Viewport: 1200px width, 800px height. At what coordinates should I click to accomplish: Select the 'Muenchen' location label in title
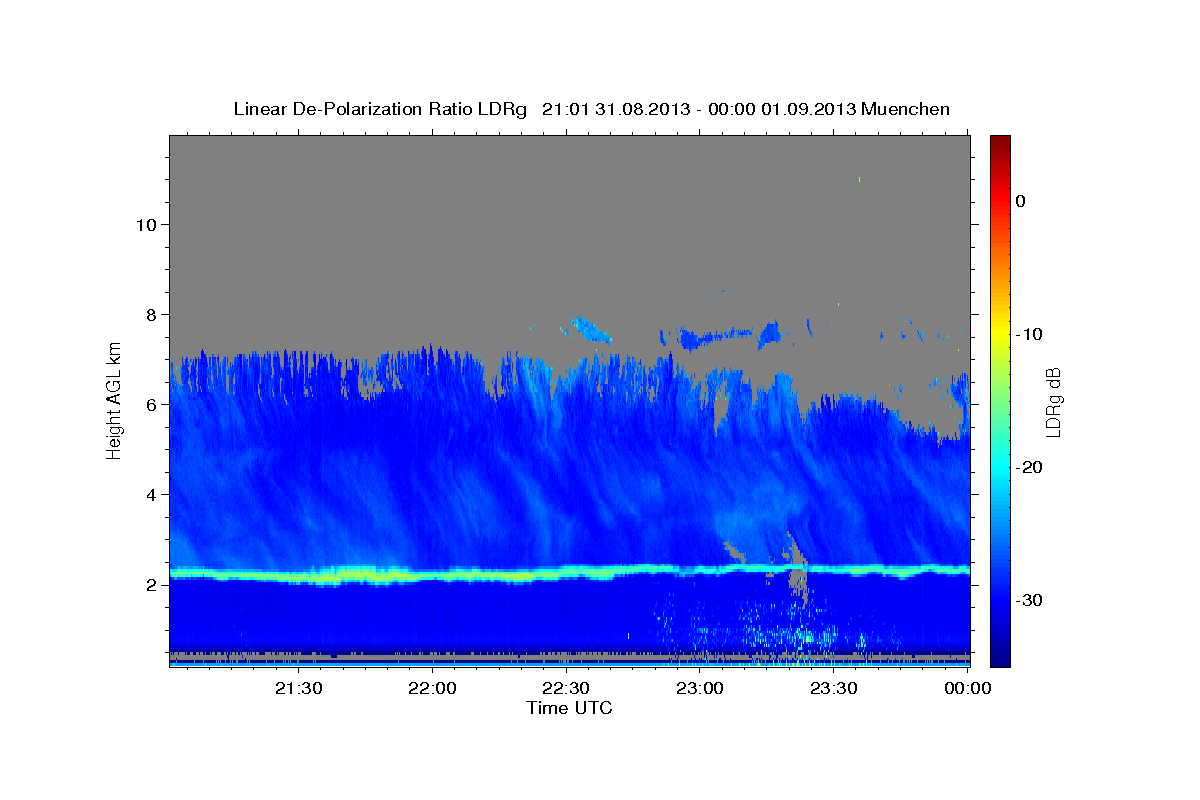(905, 109)
